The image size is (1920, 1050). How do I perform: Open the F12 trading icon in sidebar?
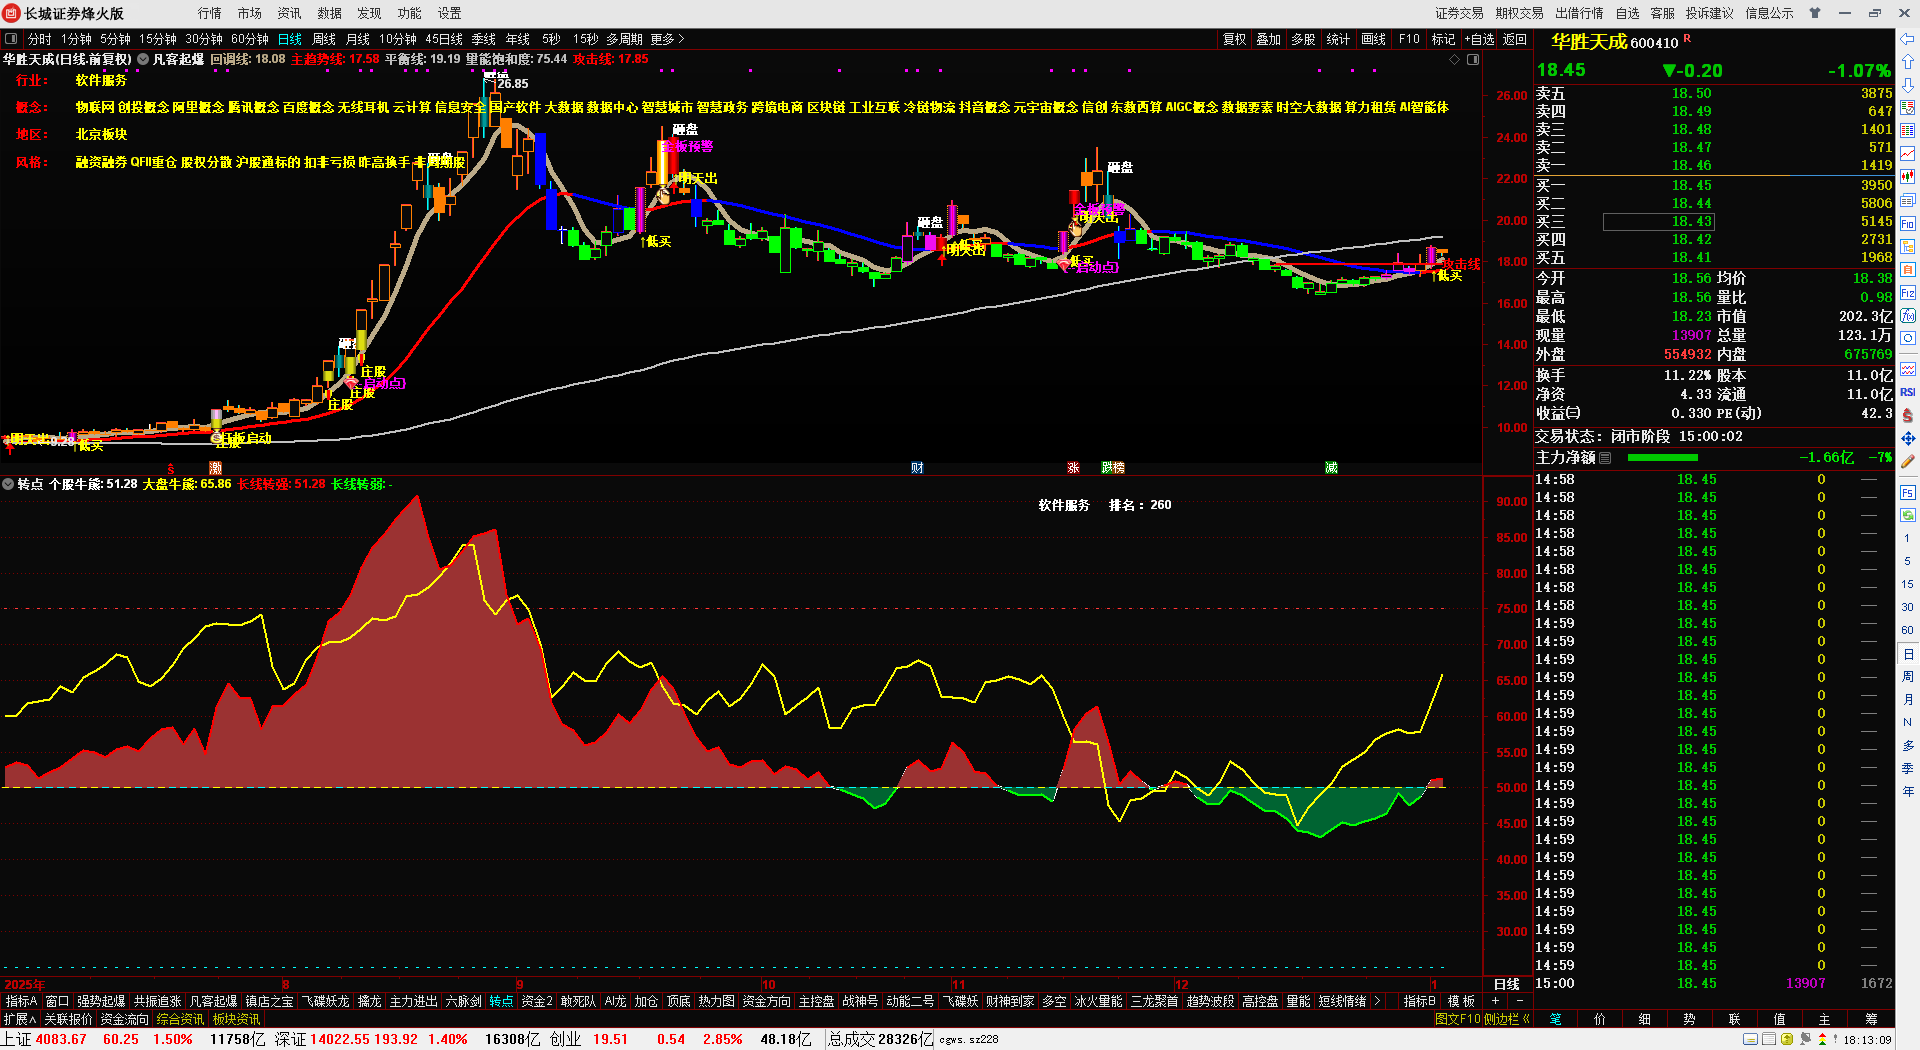point(1908,293)
